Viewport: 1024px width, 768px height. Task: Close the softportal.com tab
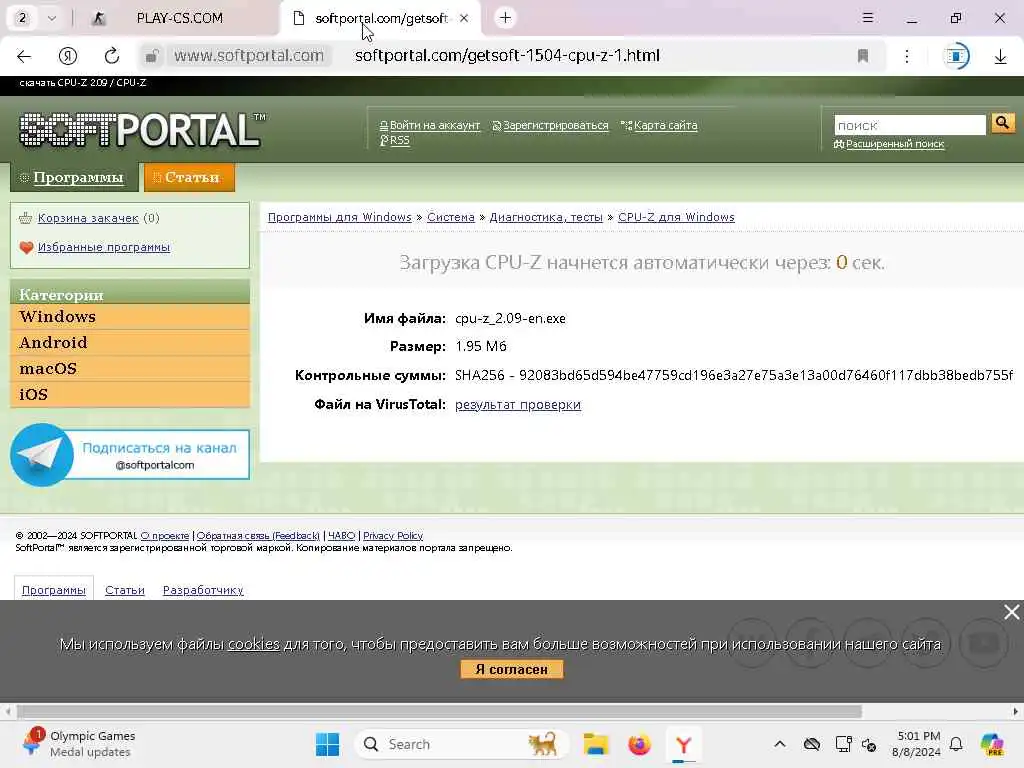(464, 18)
